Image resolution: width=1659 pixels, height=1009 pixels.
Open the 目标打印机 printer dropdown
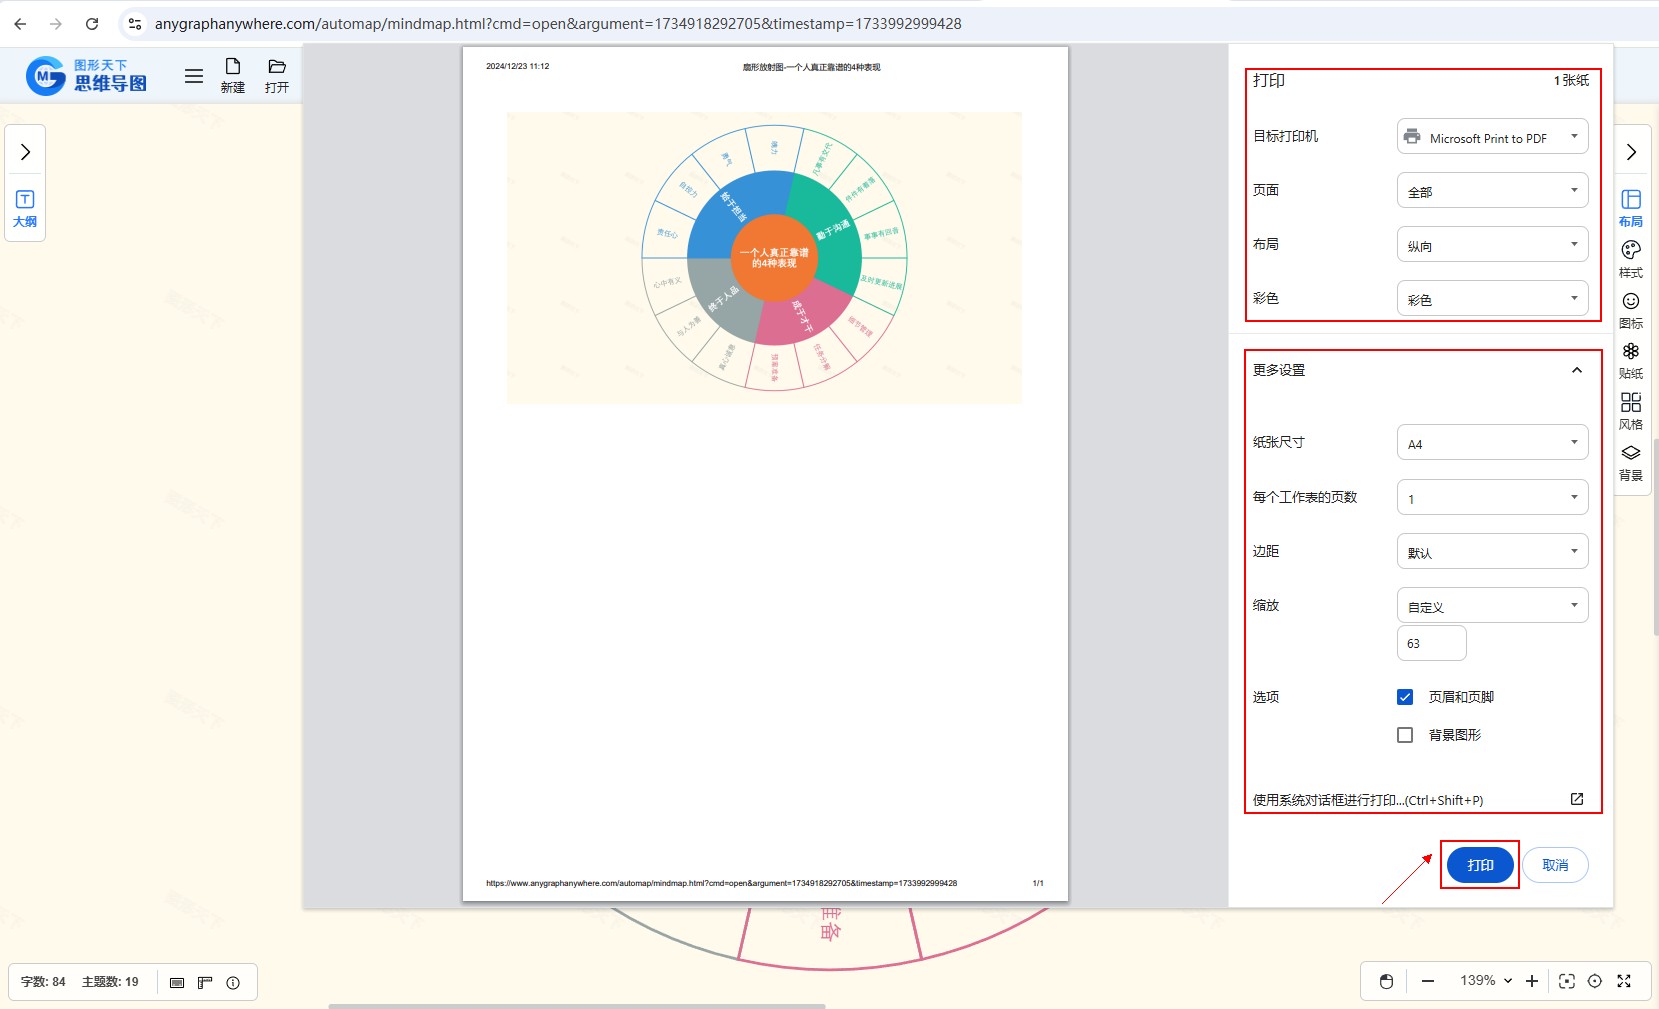[x=1491, y=137]
